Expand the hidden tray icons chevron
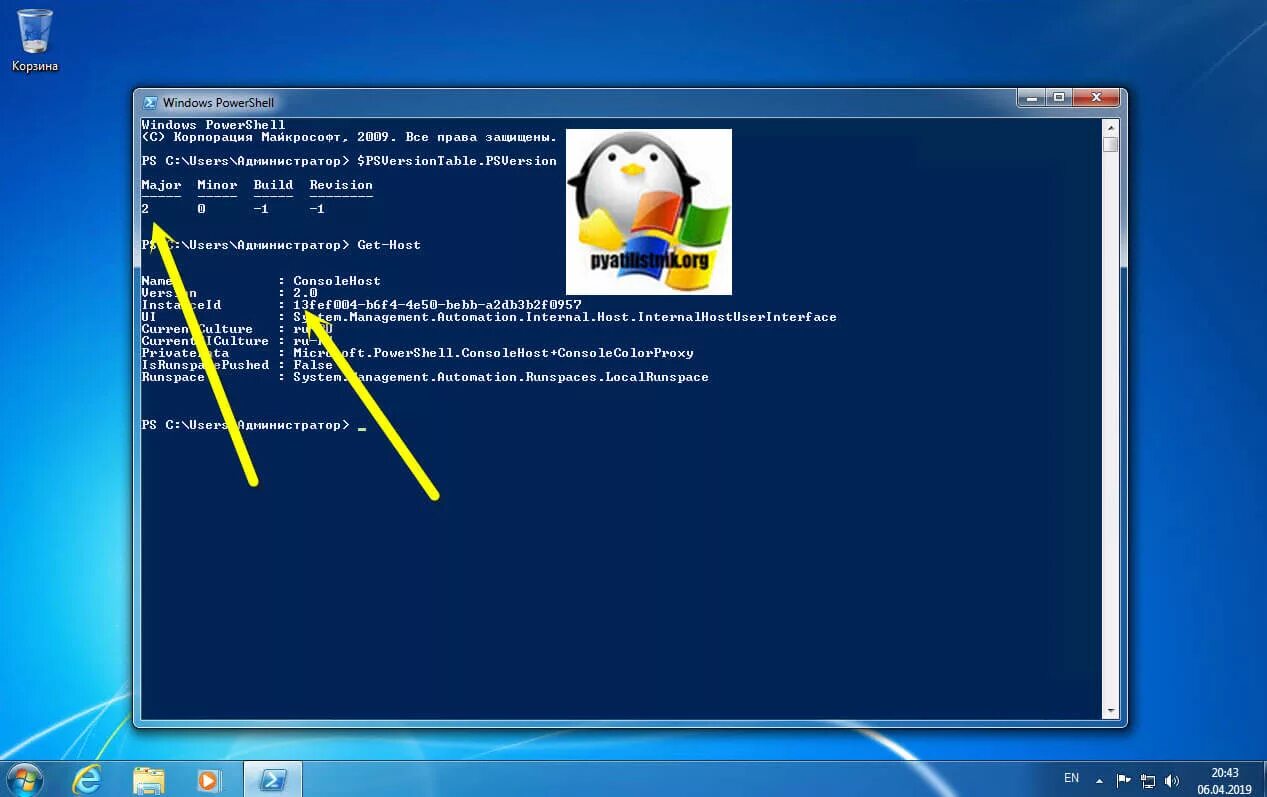This screenshot has width=1267, height=797. click(x=1099, y=780)
